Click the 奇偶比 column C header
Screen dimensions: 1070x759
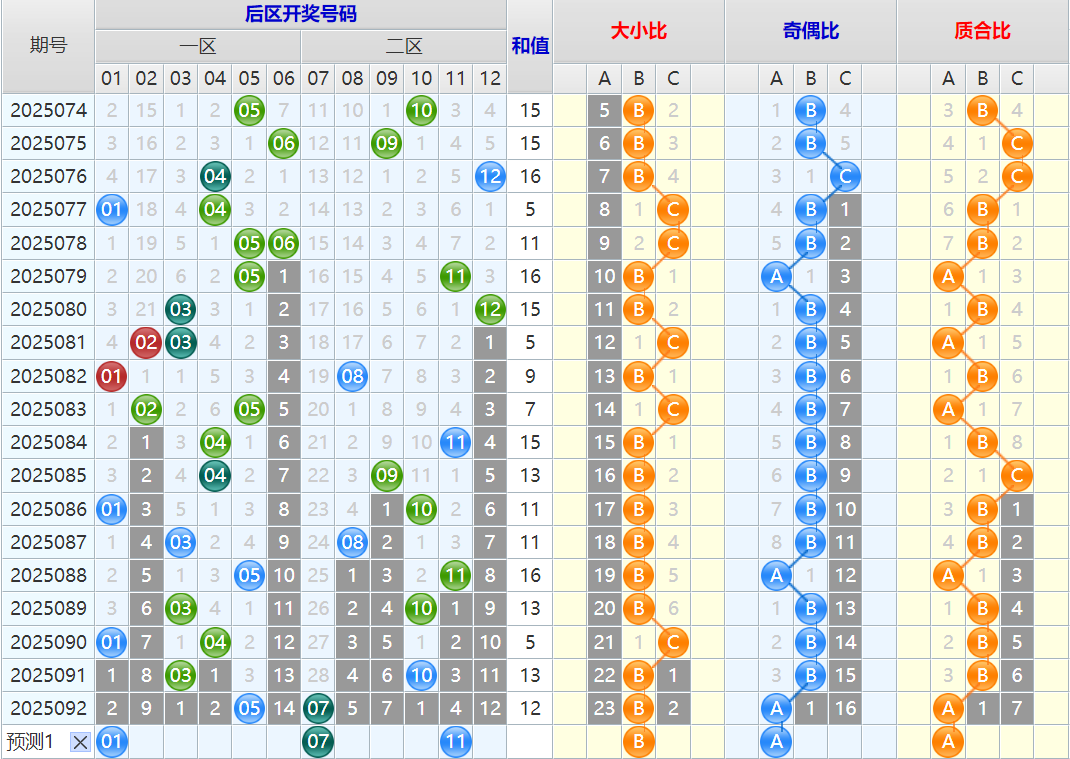845,78
